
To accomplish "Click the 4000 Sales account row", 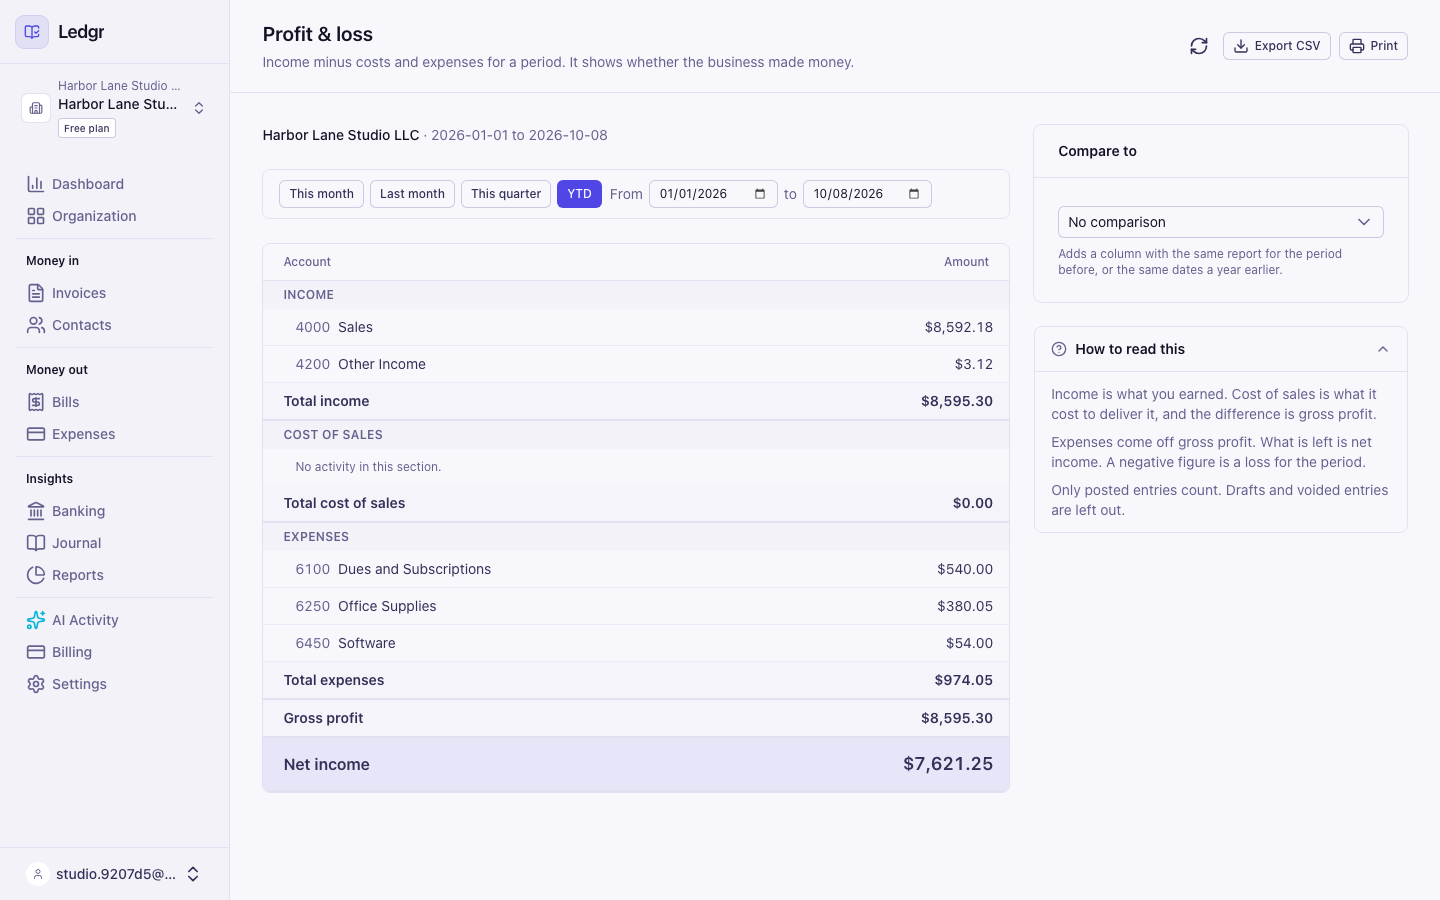I will (636, 327).
